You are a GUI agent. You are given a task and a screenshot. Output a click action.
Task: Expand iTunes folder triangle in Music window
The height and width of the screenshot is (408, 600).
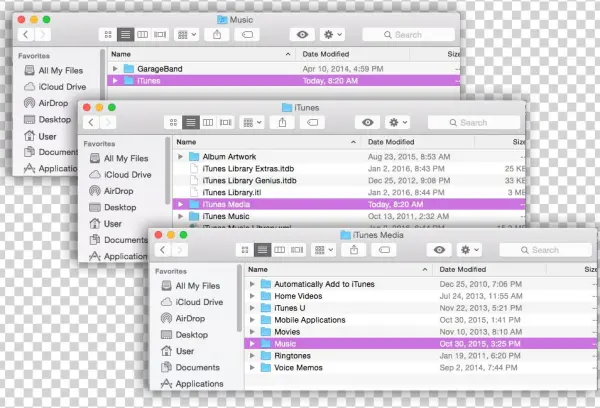[x=115, y=81]
